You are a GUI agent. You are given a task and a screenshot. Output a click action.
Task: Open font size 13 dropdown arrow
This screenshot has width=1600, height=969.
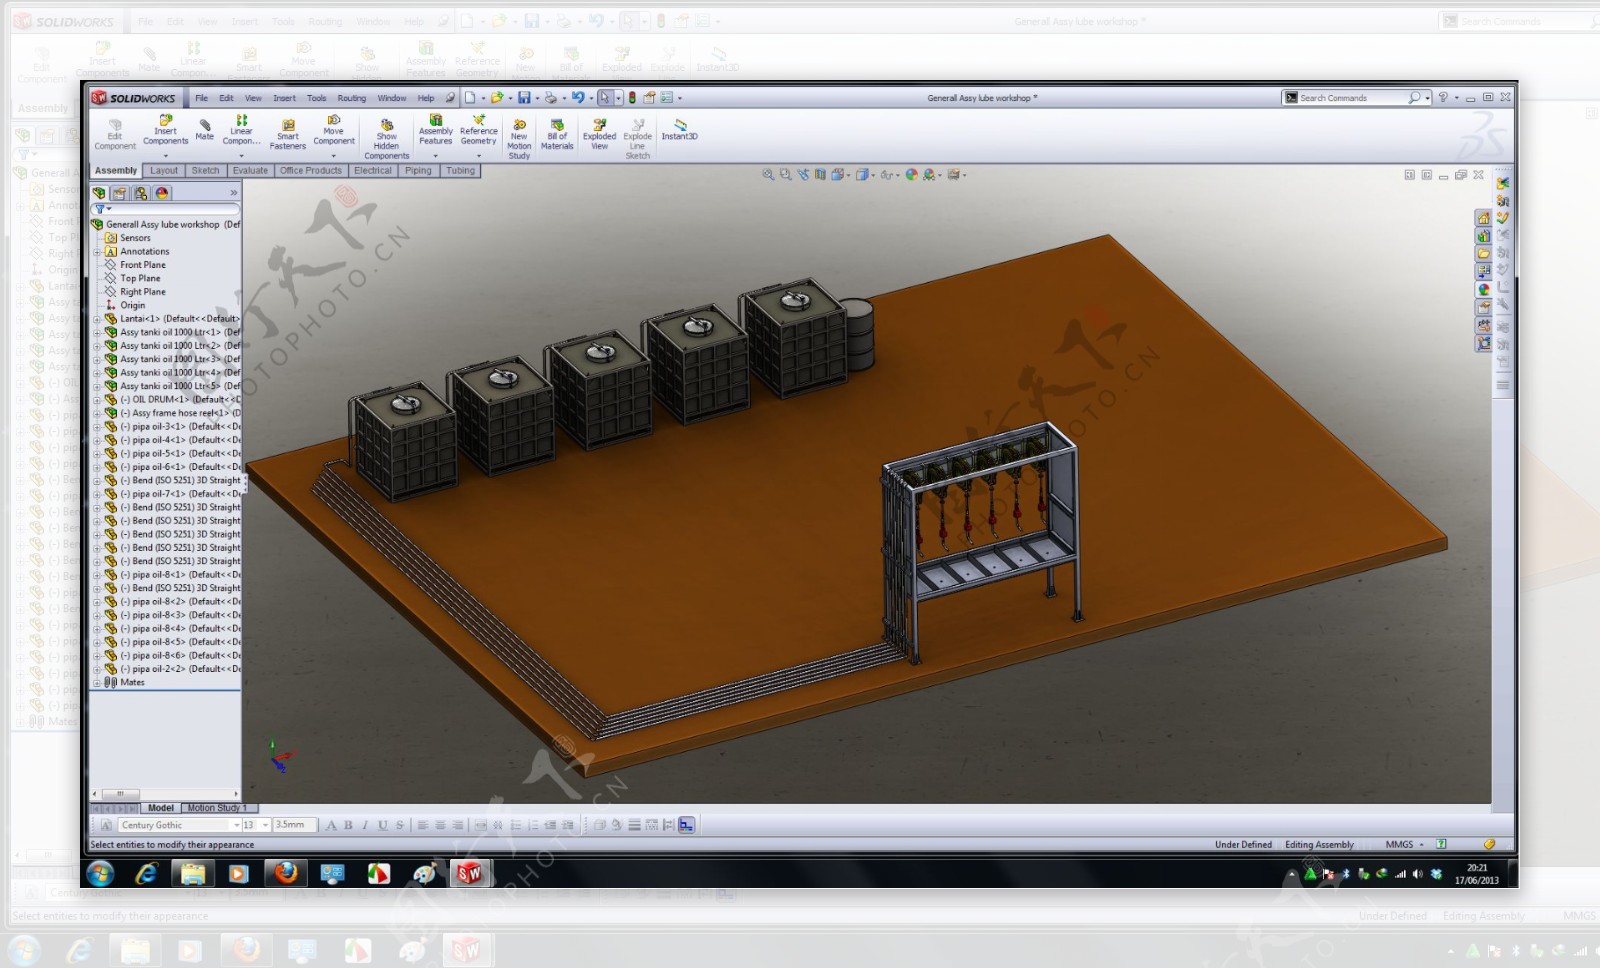(x=265, y=826)
